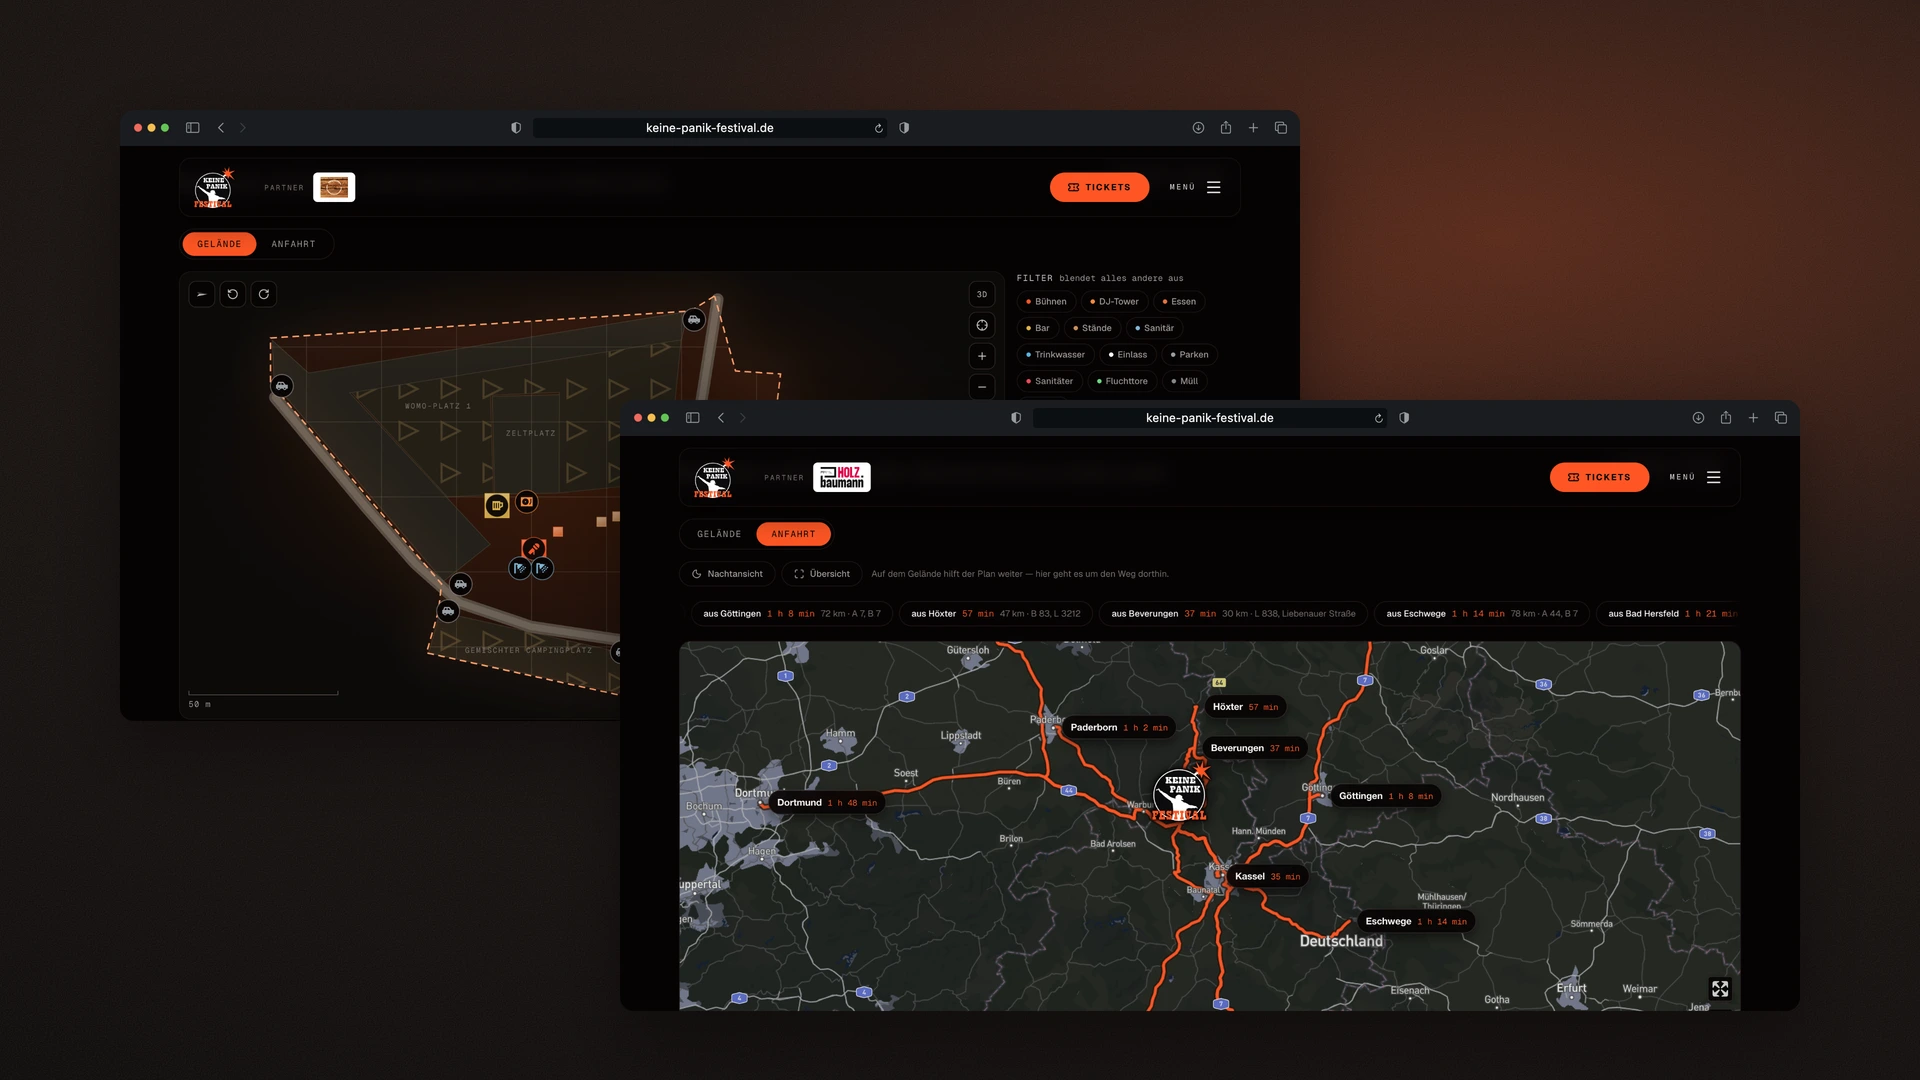This screenshot has height=1080, width=1920.
Task: Rotate map left in back window
Action: pos(233,294)
